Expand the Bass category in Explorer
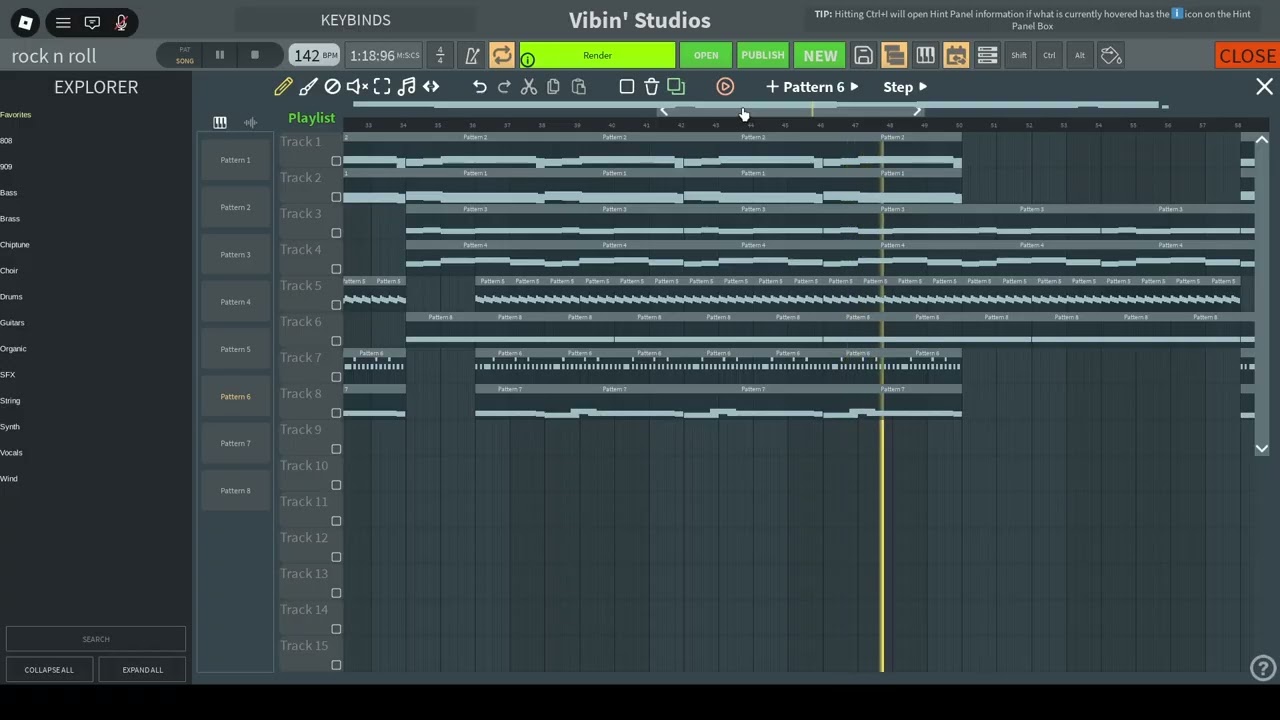The height and width of the screenshot is (720, 1280). pos(8,193)
